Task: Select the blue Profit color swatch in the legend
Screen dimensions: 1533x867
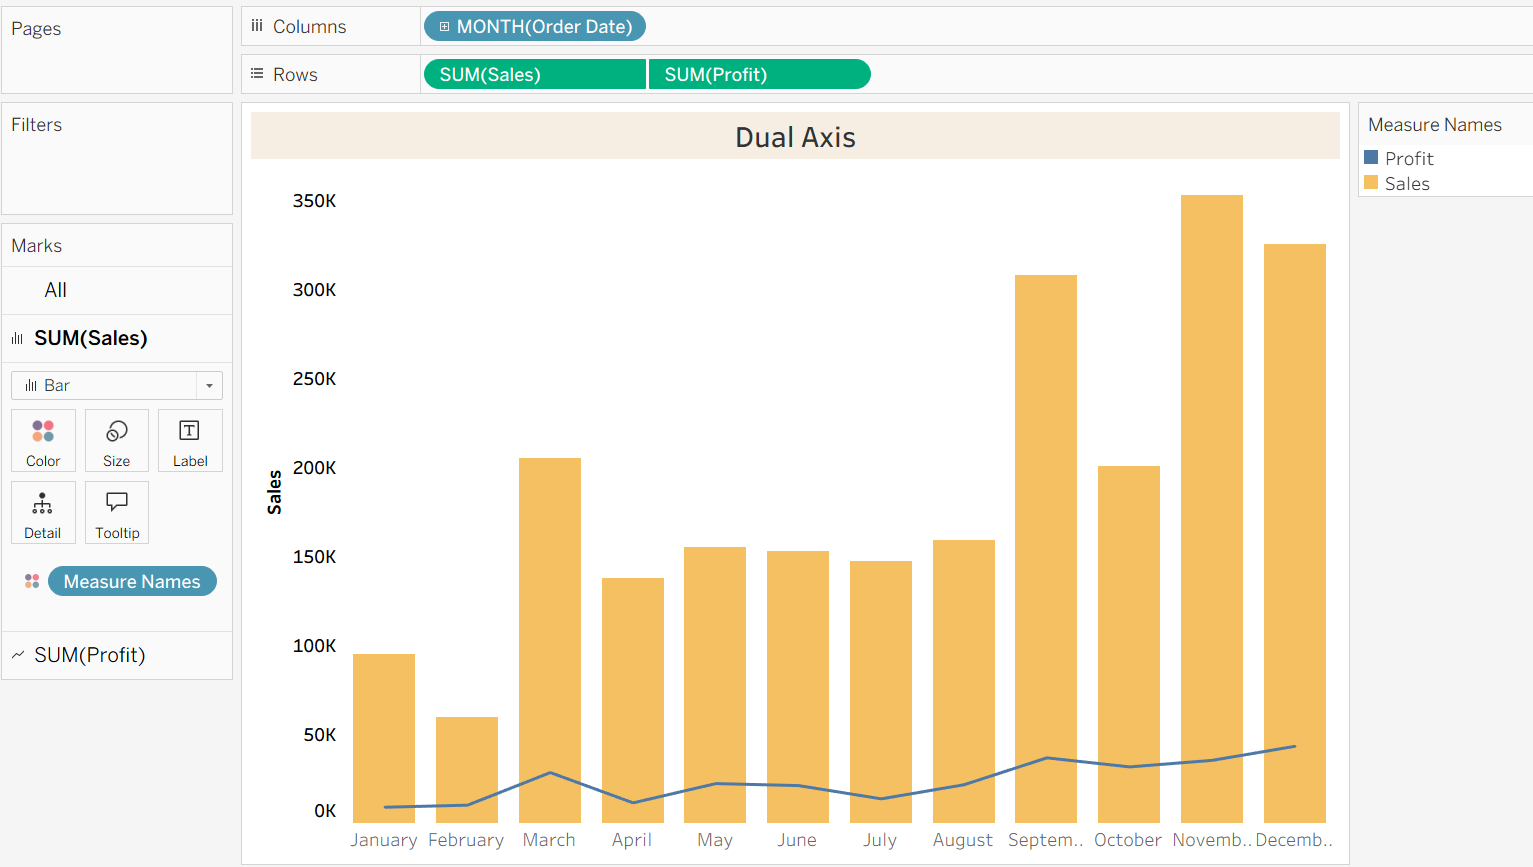Action: pos(1371,157)
